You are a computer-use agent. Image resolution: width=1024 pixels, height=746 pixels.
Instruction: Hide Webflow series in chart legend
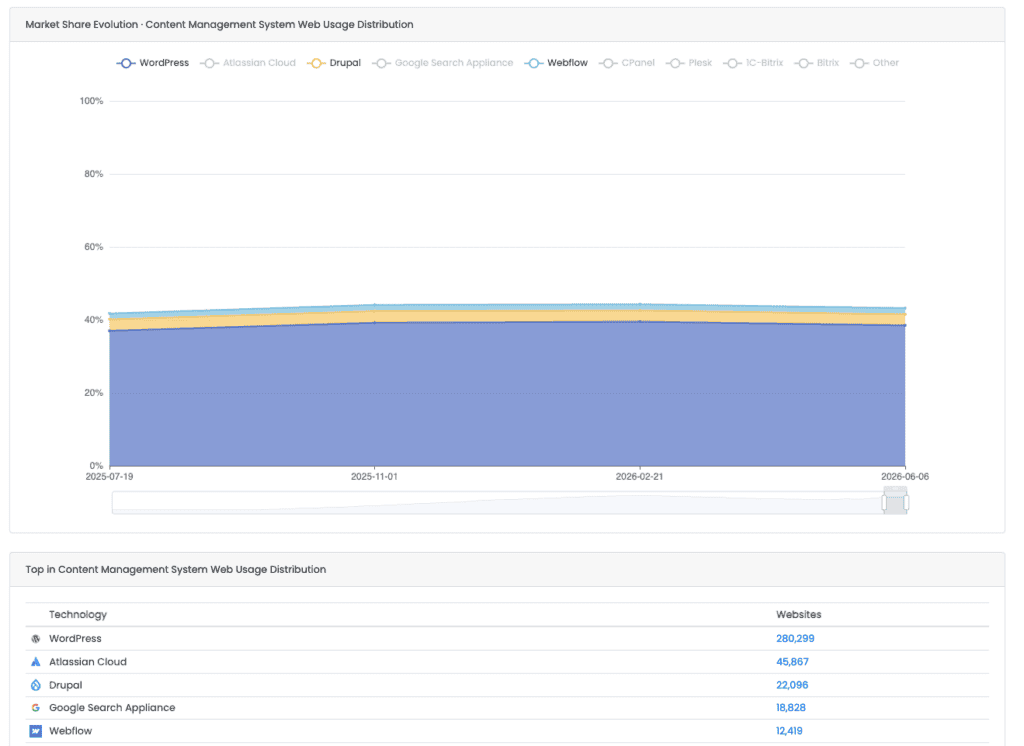coord(556,63)
